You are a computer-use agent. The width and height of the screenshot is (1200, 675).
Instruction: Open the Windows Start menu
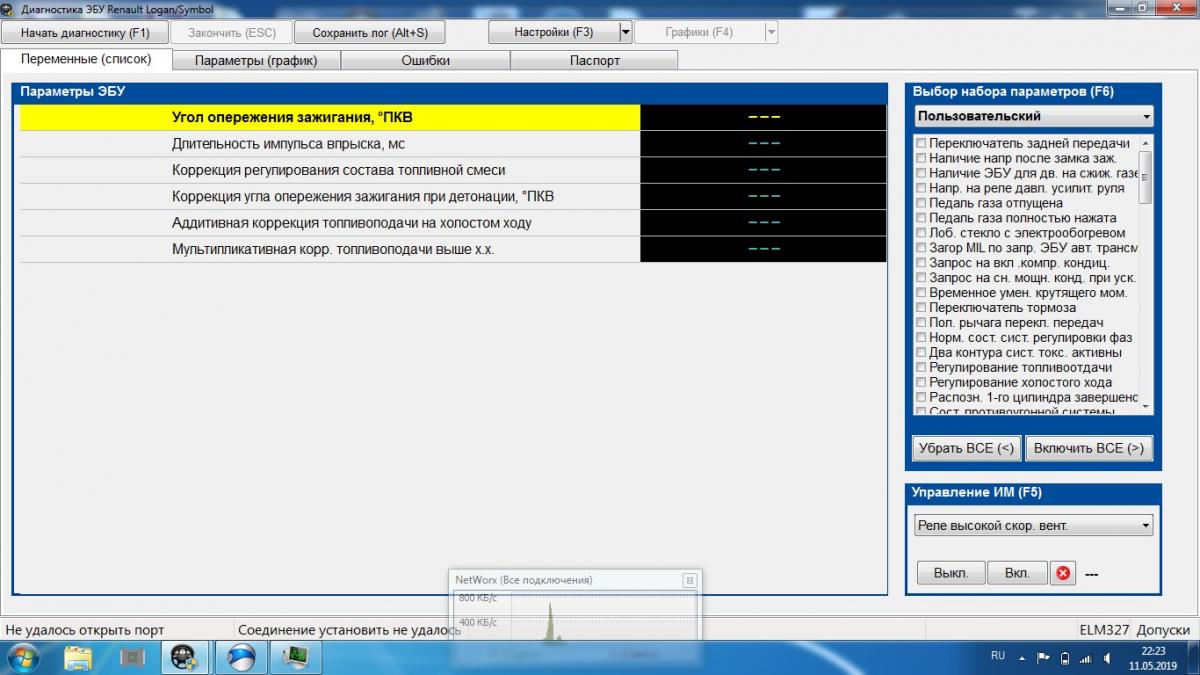pos(22,657)
